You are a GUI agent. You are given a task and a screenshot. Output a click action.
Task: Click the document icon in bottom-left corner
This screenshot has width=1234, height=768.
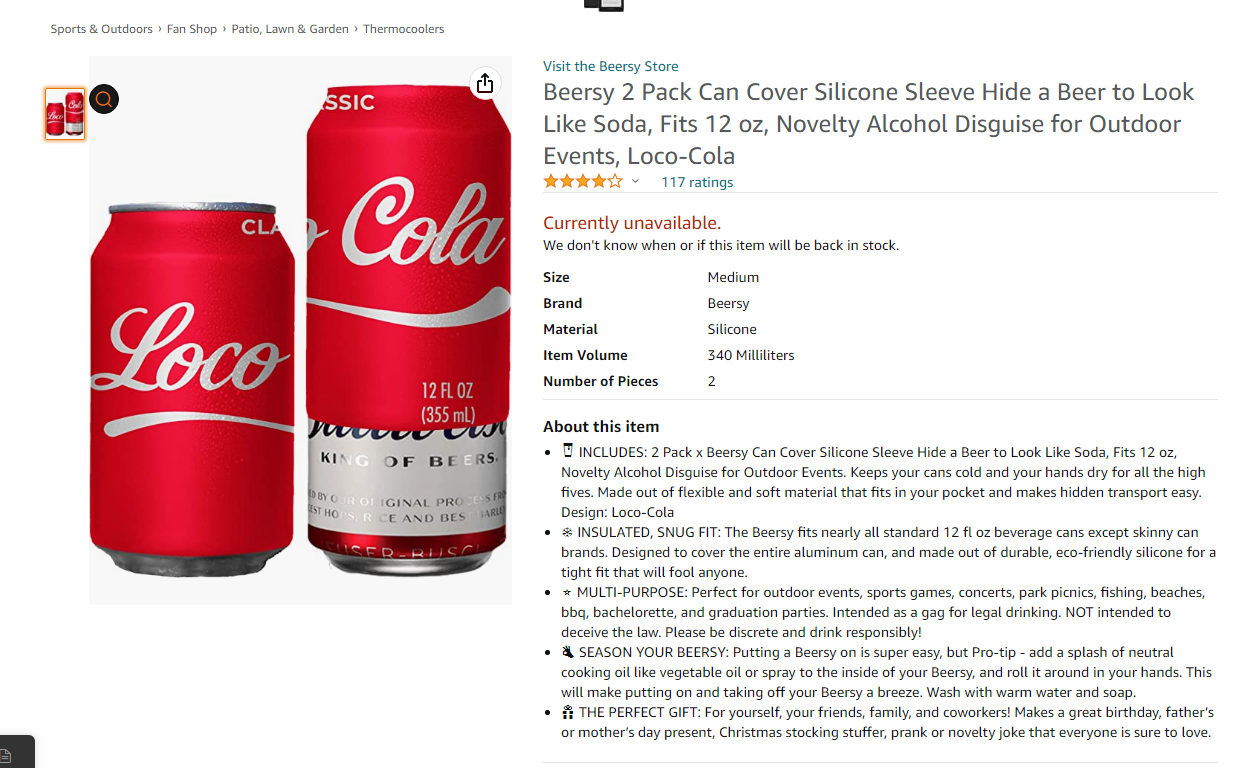(6, 755)
